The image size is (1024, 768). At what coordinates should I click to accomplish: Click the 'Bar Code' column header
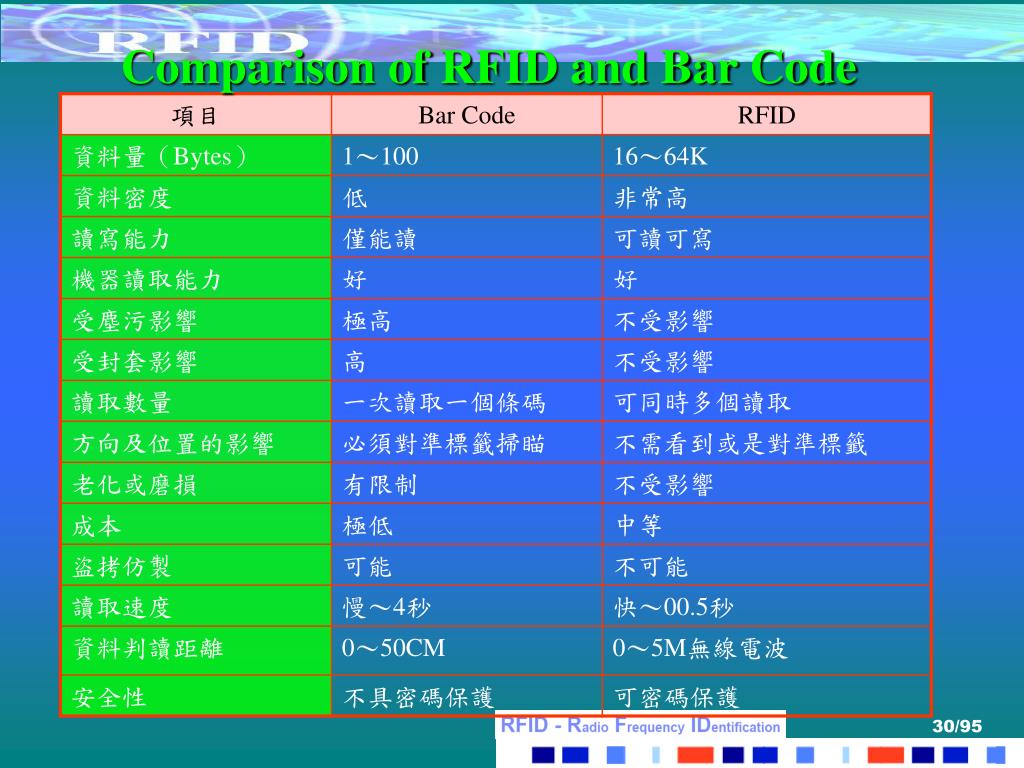466,116
